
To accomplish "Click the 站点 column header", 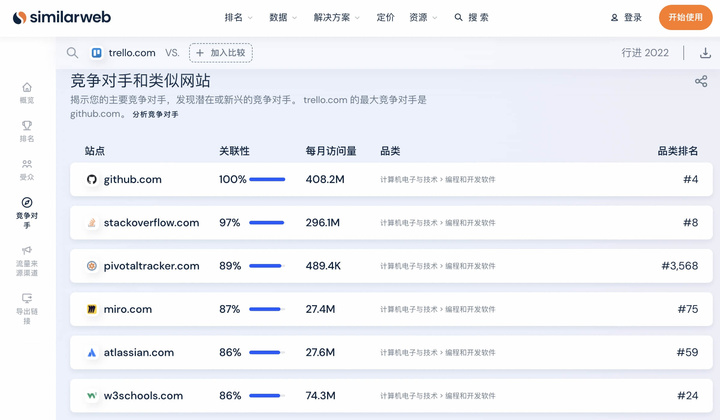I will (95, 151).
